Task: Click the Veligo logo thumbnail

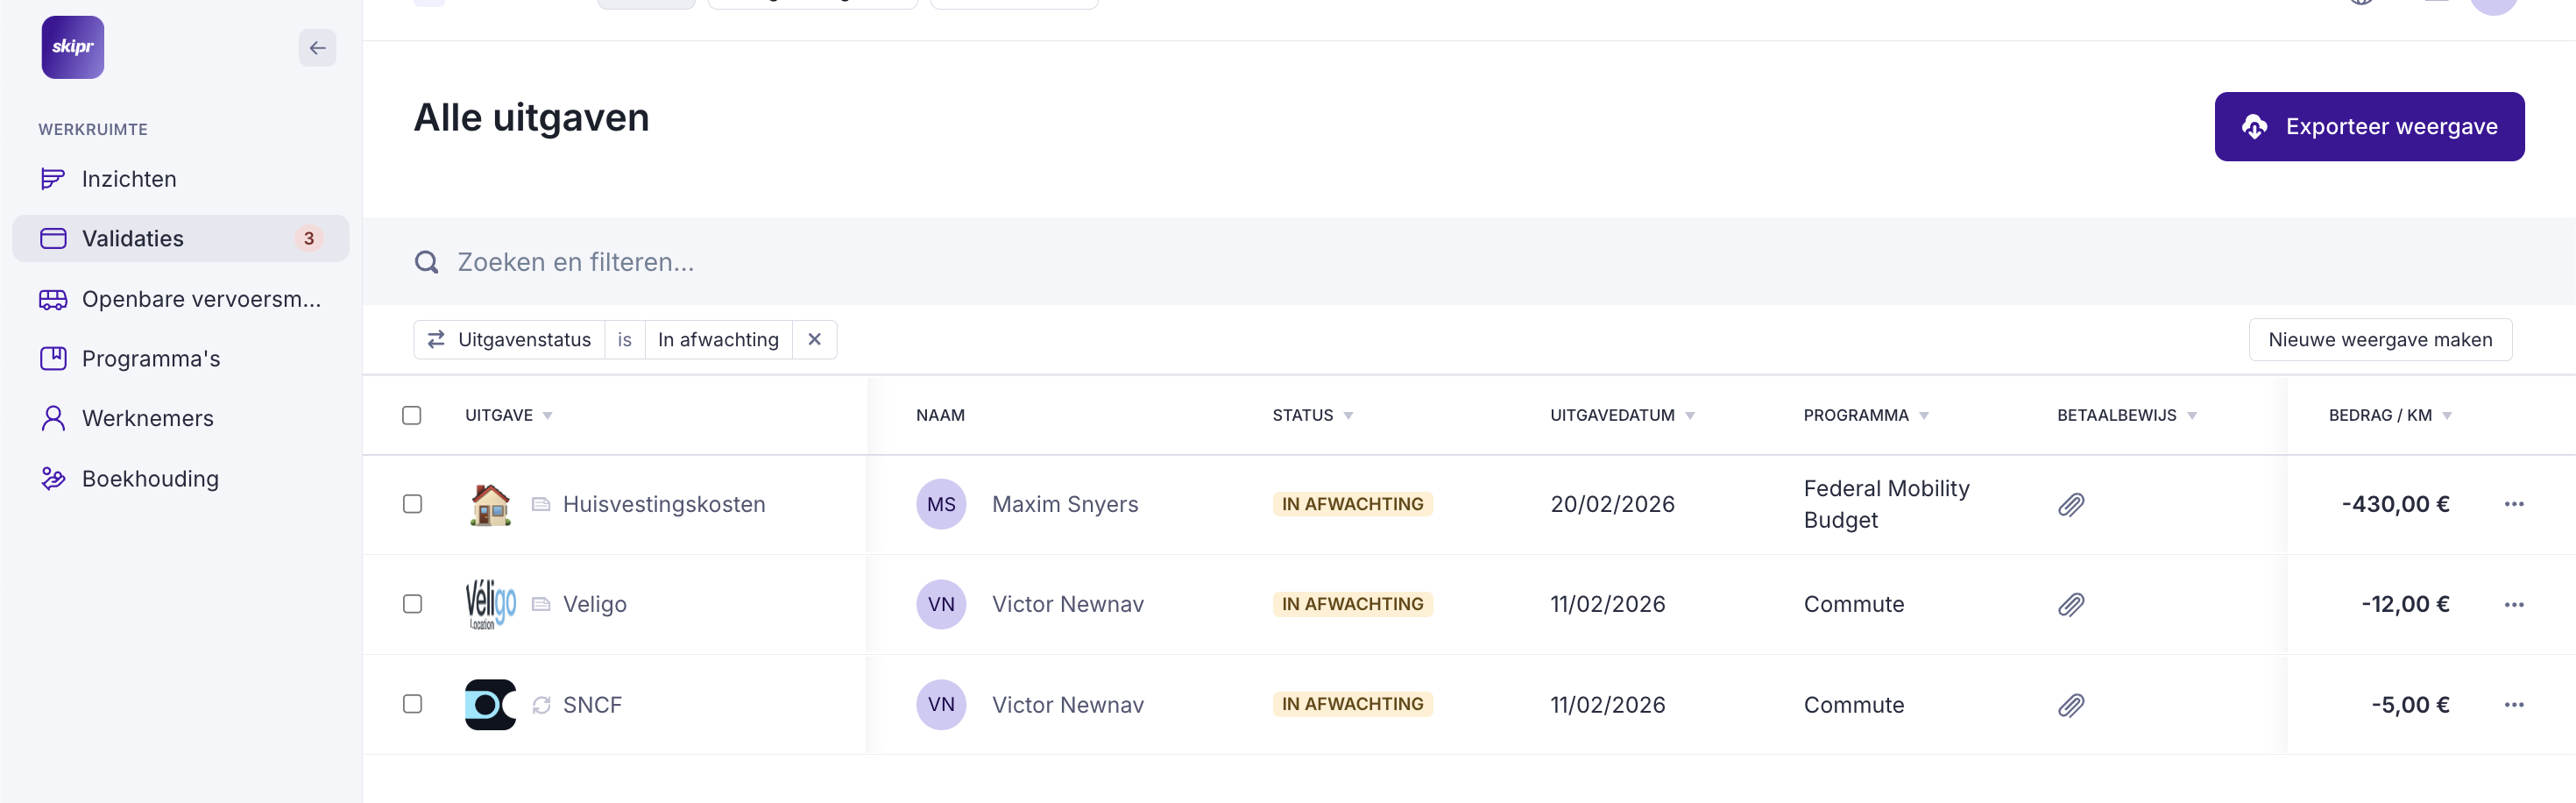Action: [x=490, y=604]
